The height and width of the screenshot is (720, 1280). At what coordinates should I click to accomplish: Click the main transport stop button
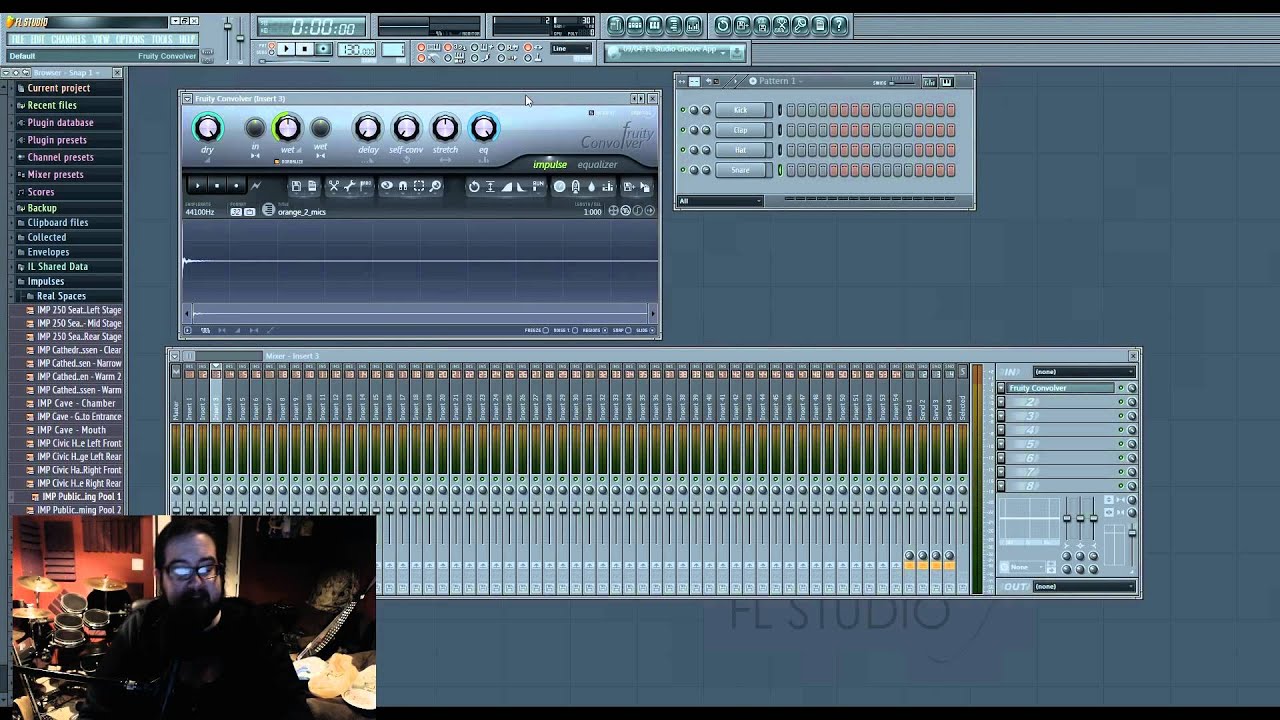pos(304,48)
